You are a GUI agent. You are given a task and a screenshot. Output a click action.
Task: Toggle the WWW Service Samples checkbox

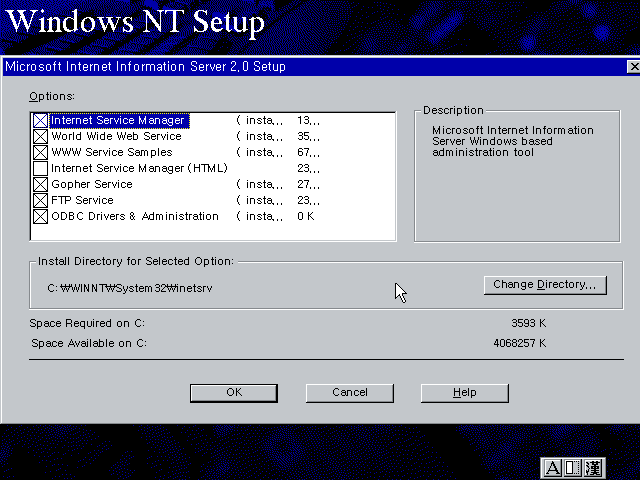click(x=40, y=152)
